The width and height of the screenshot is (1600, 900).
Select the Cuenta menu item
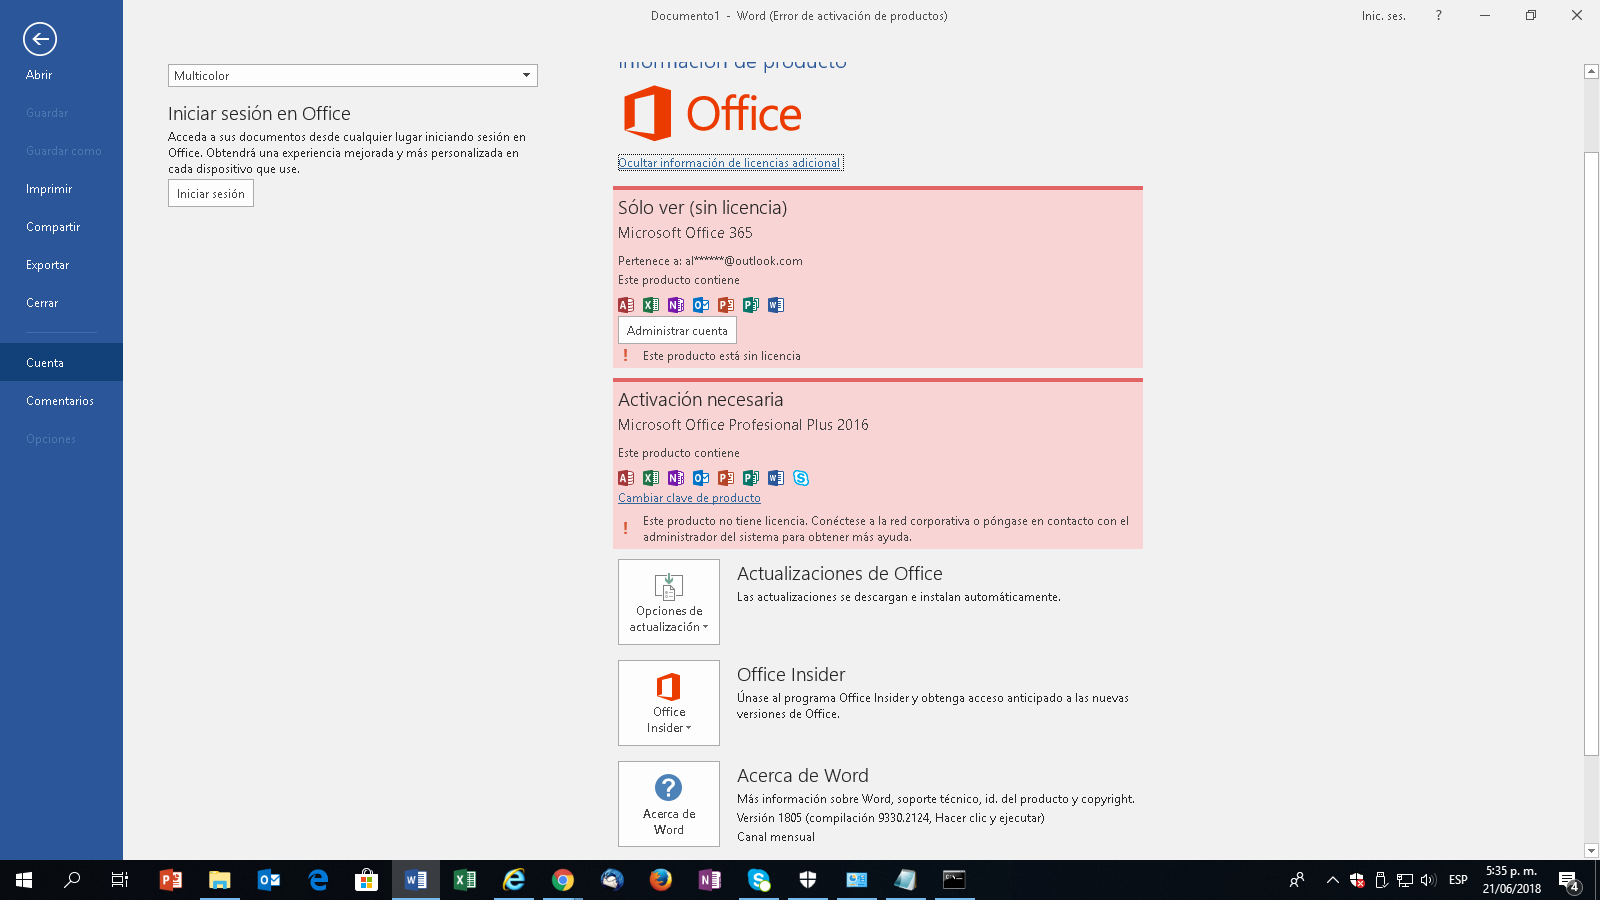click(x=61, y=362)
